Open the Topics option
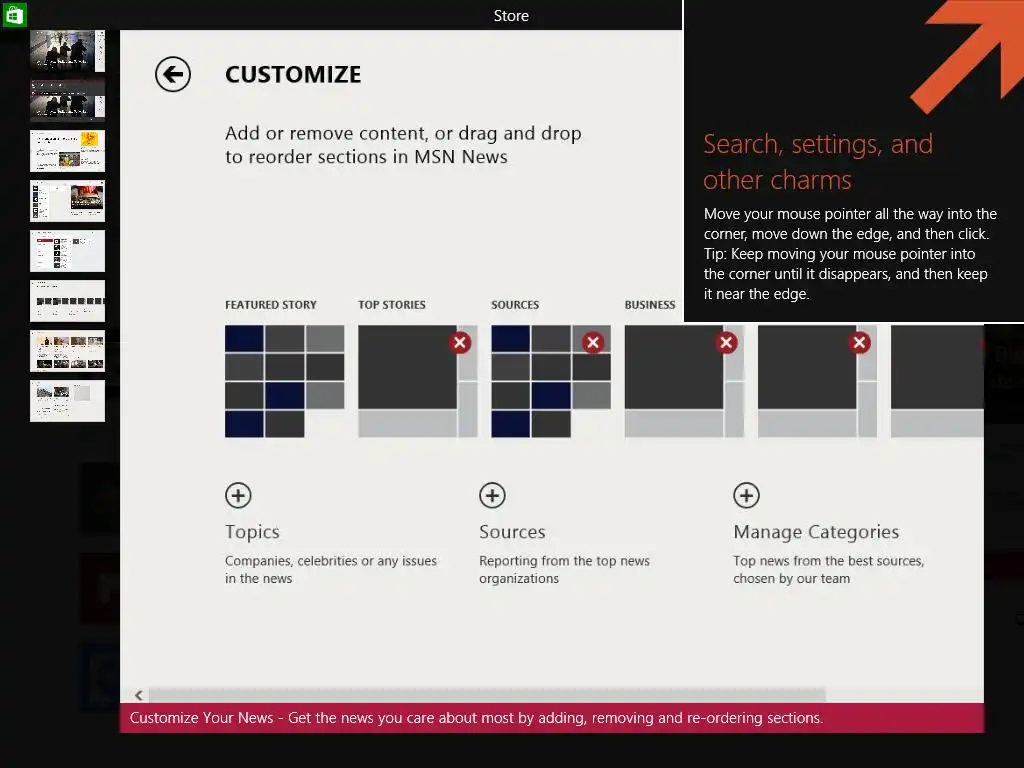1024x768 pixels. point(252,532)
